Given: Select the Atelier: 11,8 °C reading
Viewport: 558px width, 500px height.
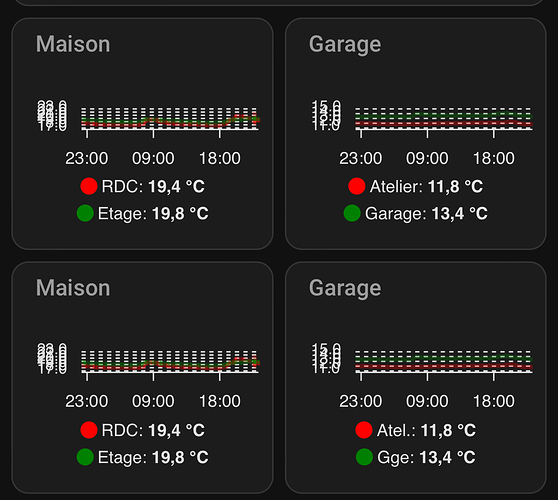Looking at the screenshot, I should pyautogui.click(x=426, y=186).
